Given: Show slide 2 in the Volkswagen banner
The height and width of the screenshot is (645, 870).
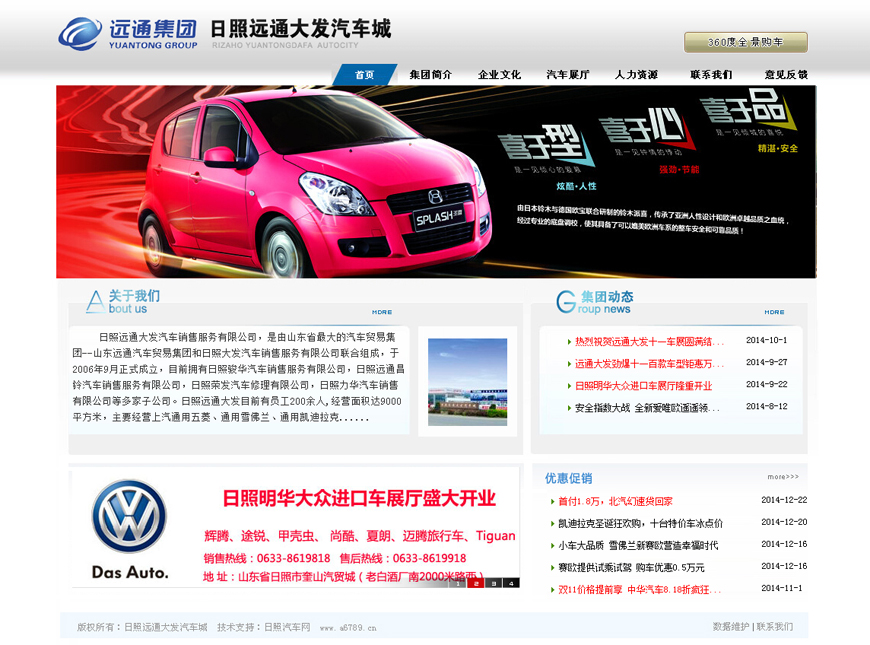Looking at the screenshot, I should (x=476, y=583).
